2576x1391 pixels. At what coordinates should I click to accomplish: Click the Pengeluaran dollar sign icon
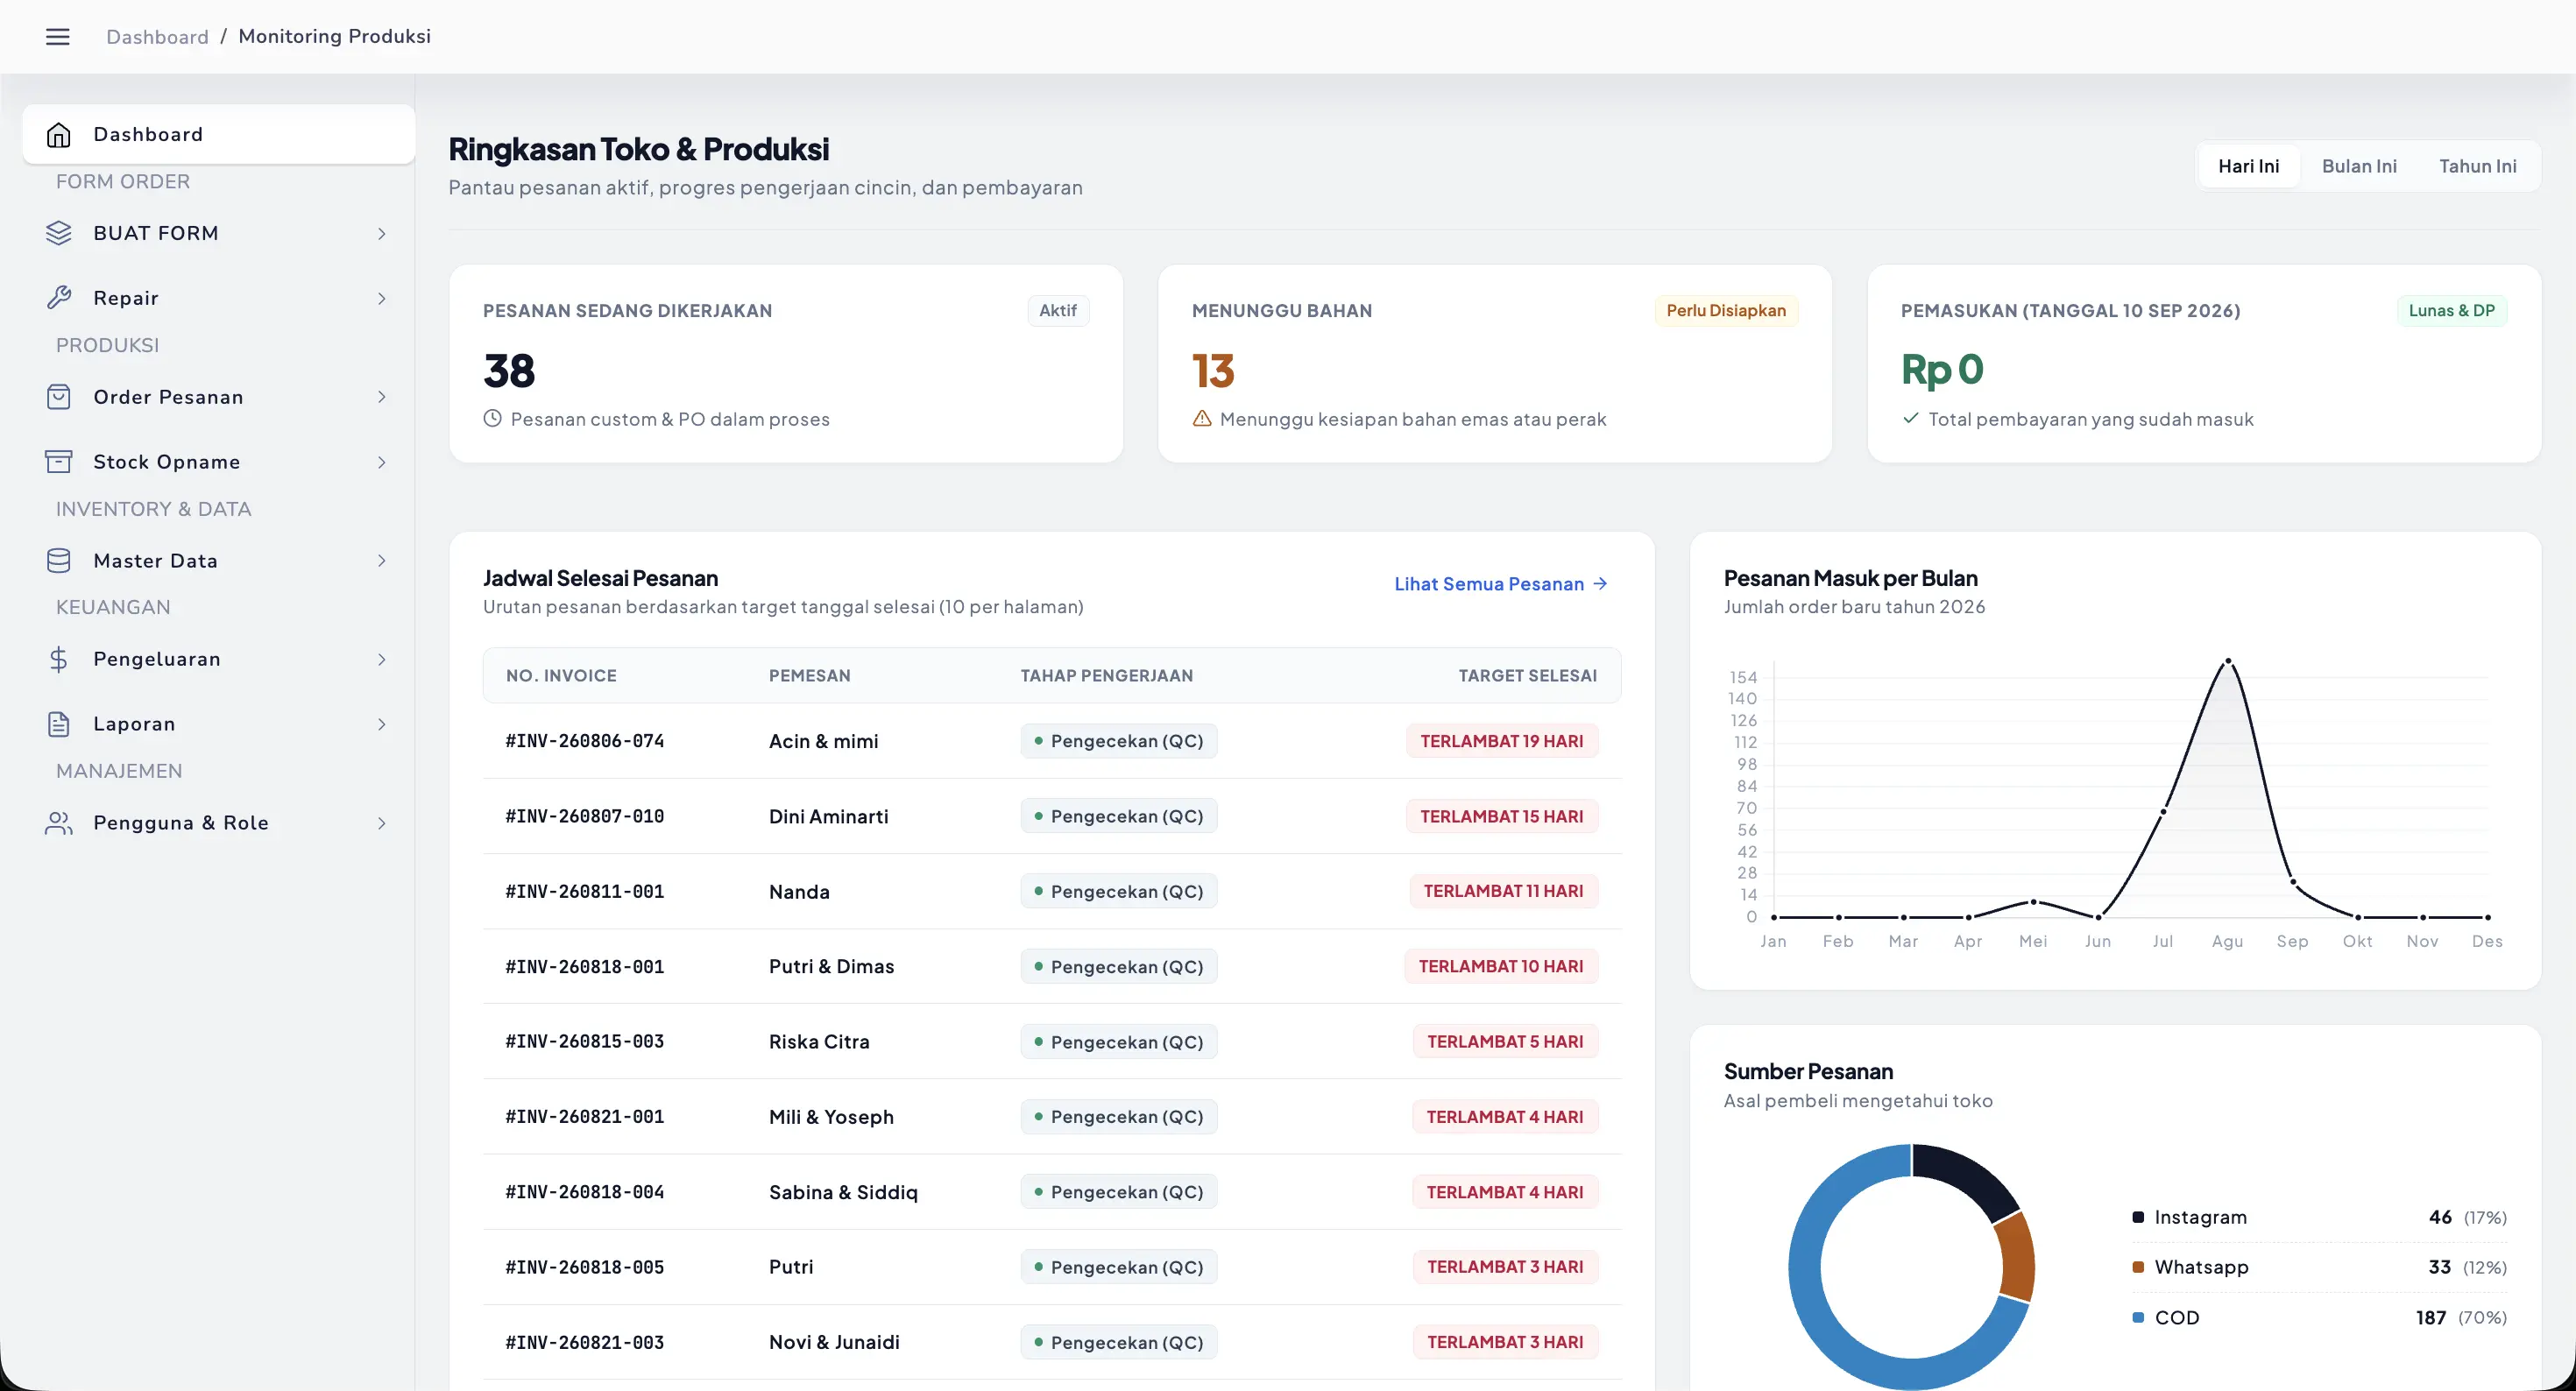coord(59,659)
